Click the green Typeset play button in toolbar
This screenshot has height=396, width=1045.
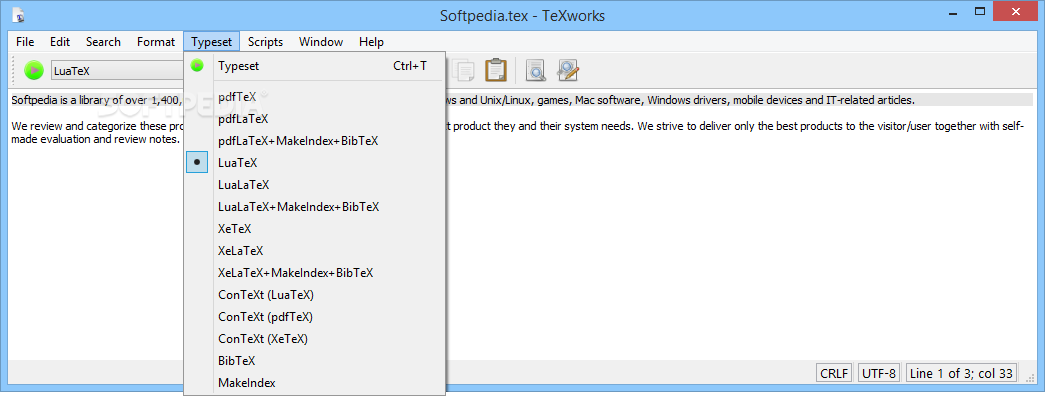(x=33, y=70)
